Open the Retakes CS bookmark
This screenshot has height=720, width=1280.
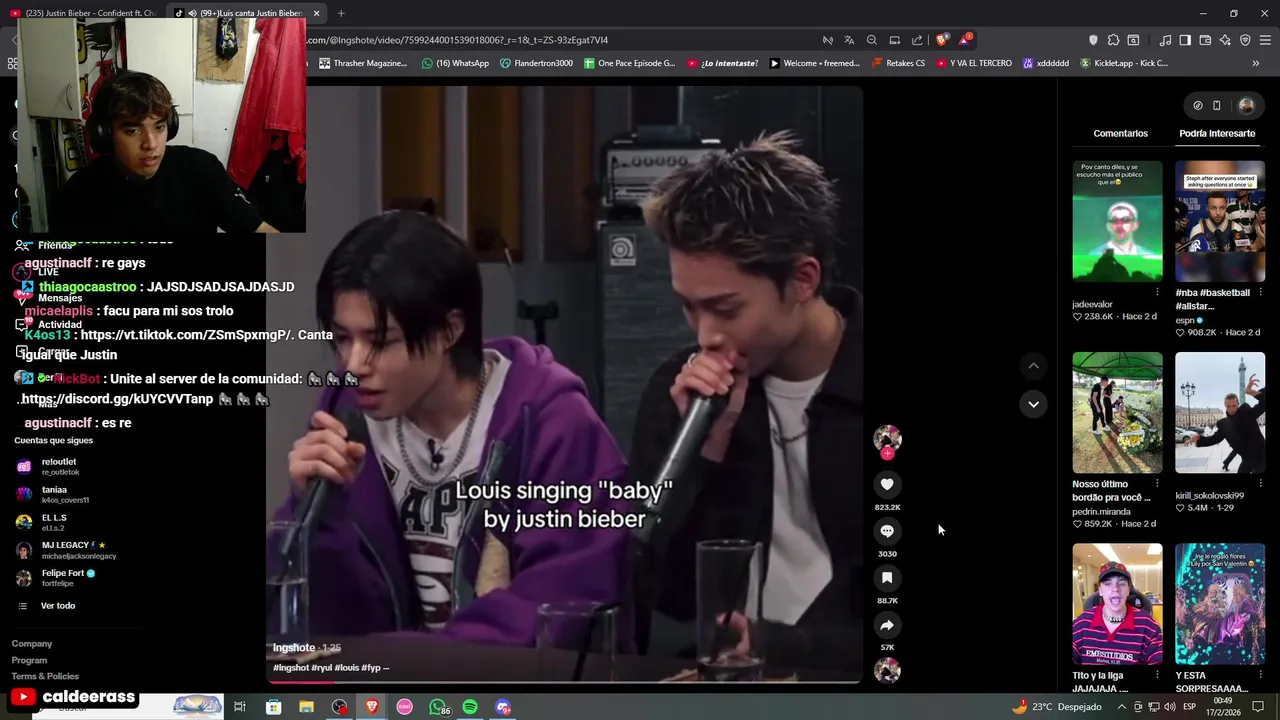(x=898, y=63)
